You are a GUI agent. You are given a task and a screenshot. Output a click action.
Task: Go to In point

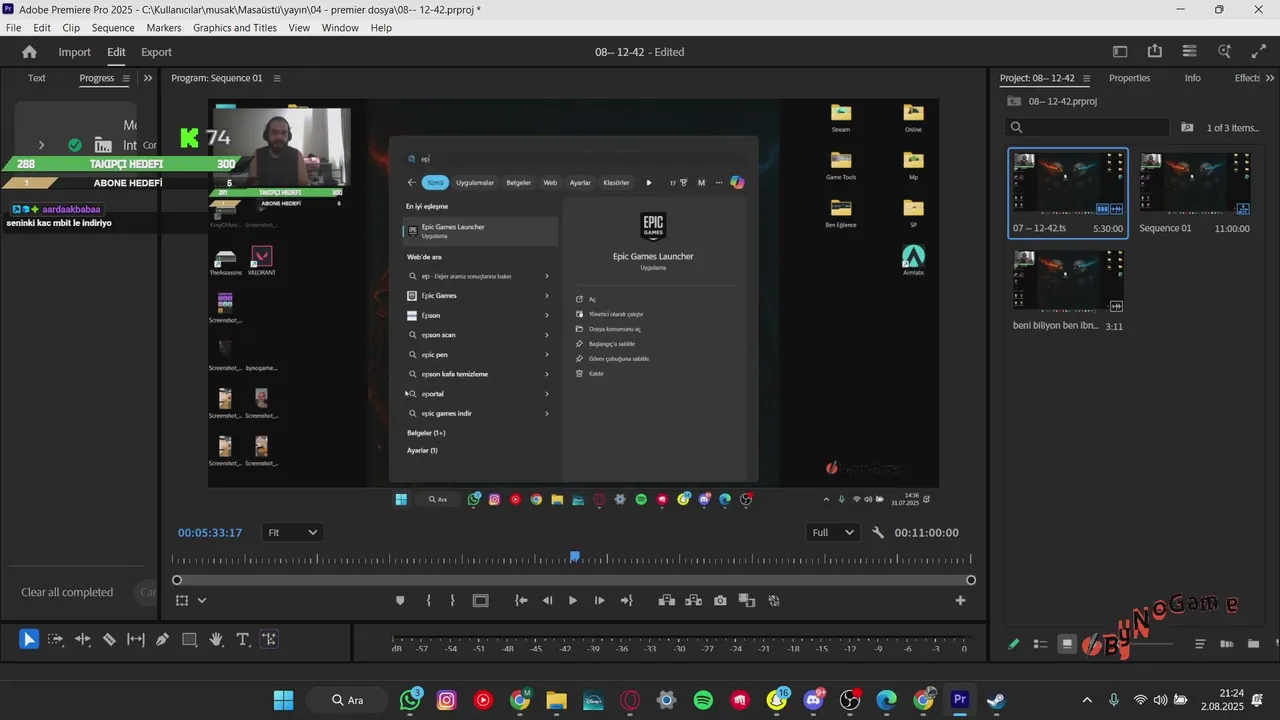(521, 600)
